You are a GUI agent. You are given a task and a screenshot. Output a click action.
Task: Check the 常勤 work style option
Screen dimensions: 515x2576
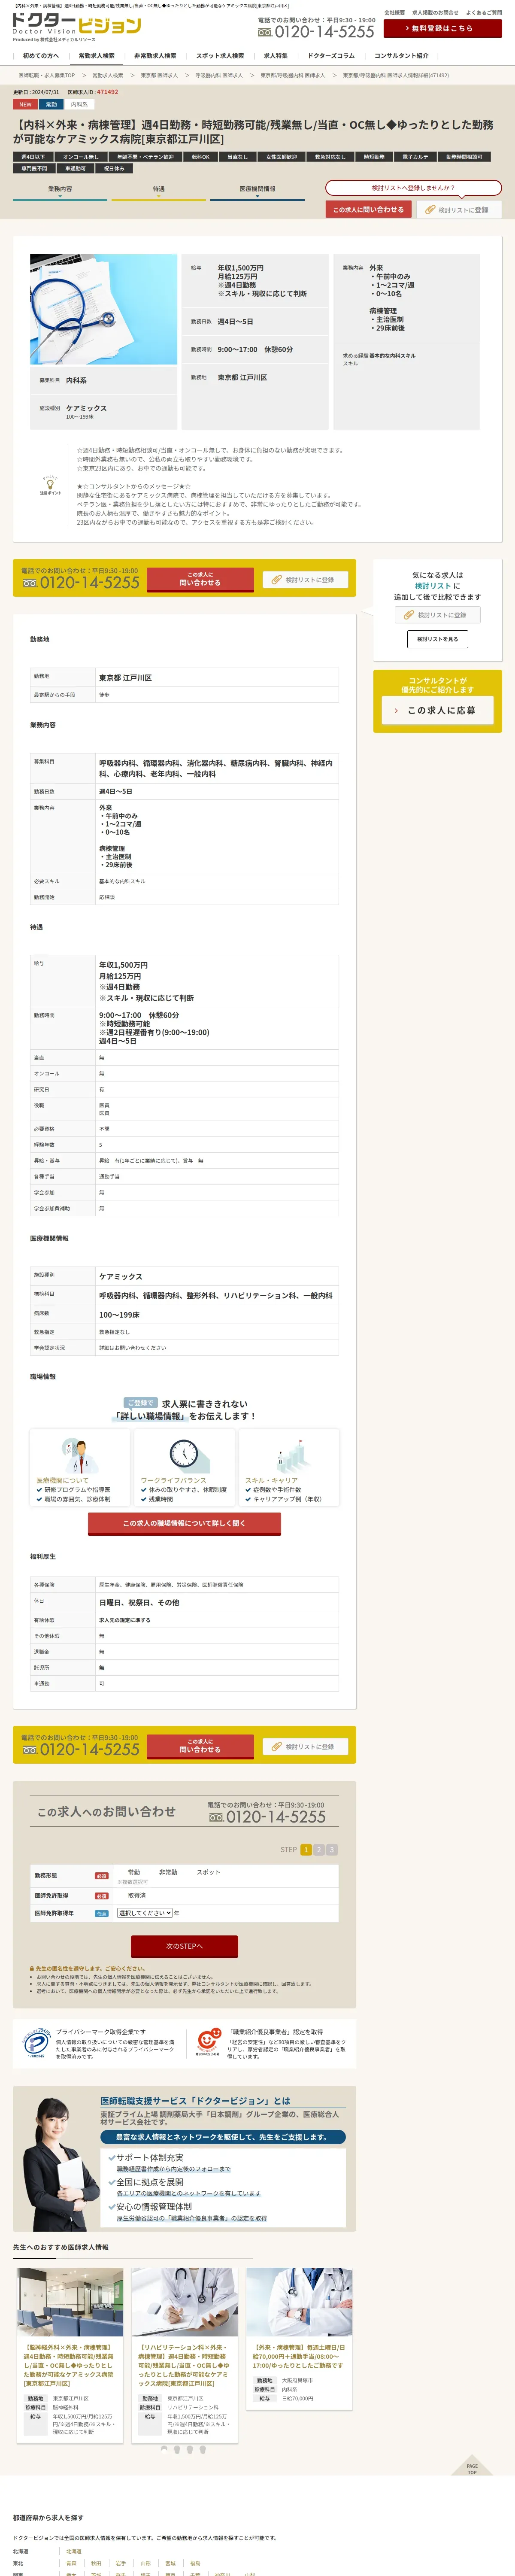(x=134, y=1872)
